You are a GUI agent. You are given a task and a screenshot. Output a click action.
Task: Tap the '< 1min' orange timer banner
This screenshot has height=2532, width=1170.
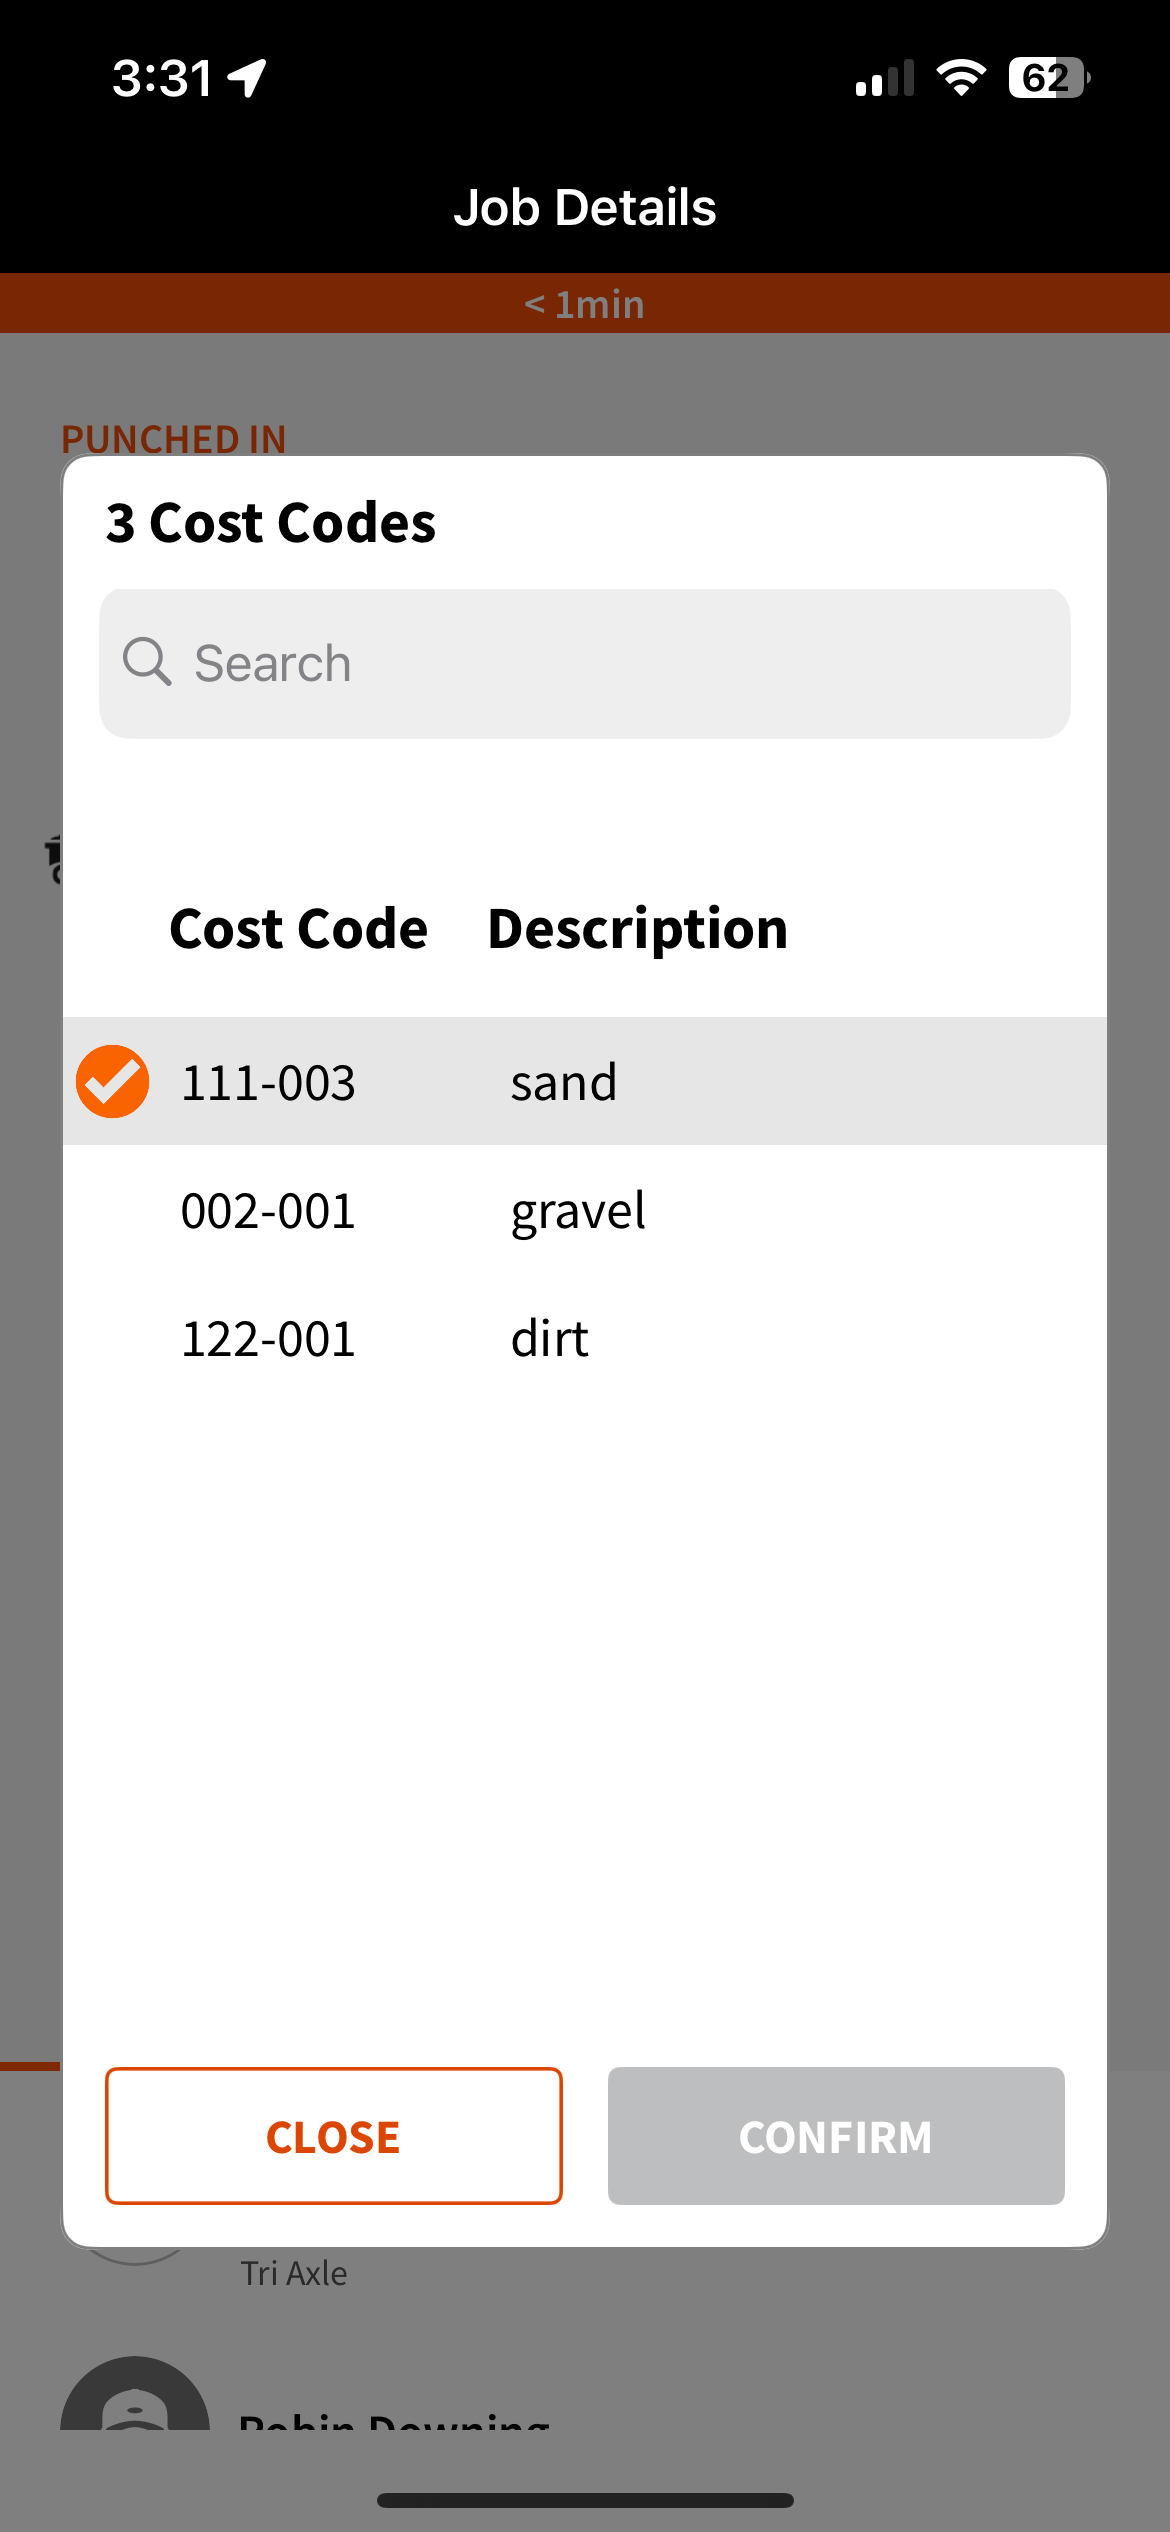[585, 304]
